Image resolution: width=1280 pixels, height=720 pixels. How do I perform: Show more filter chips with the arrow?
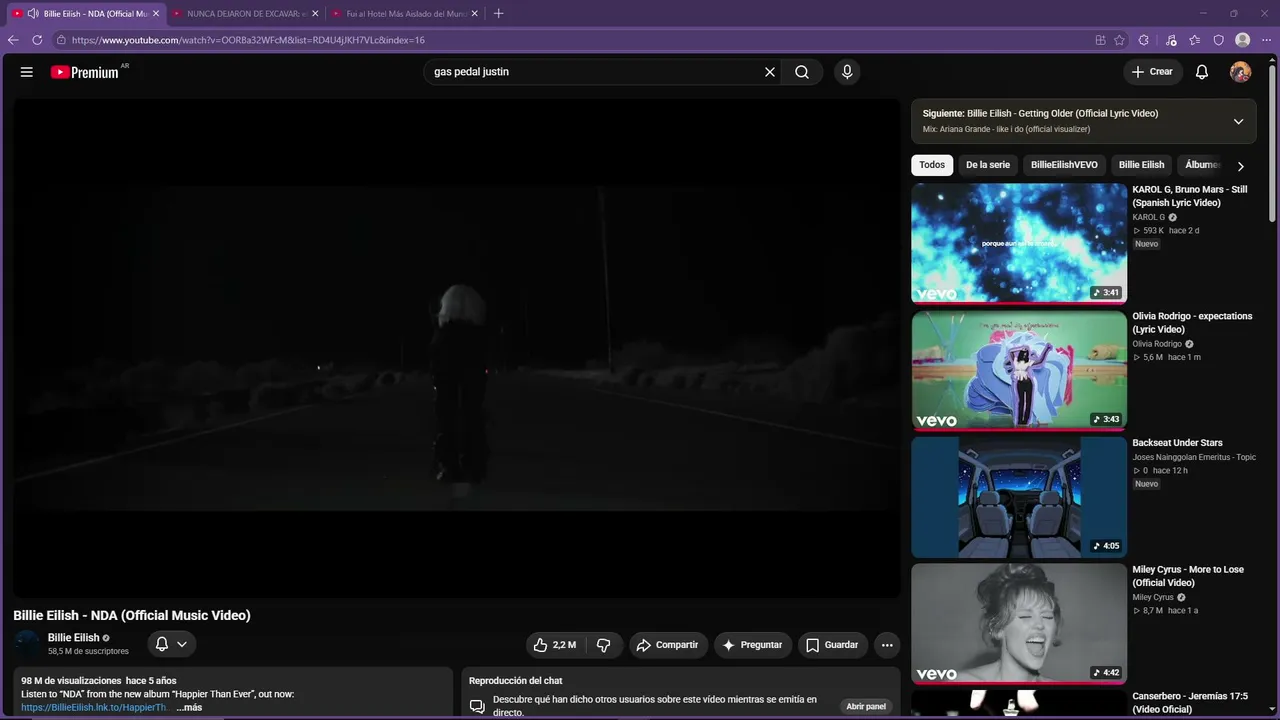click(1240, 166)
